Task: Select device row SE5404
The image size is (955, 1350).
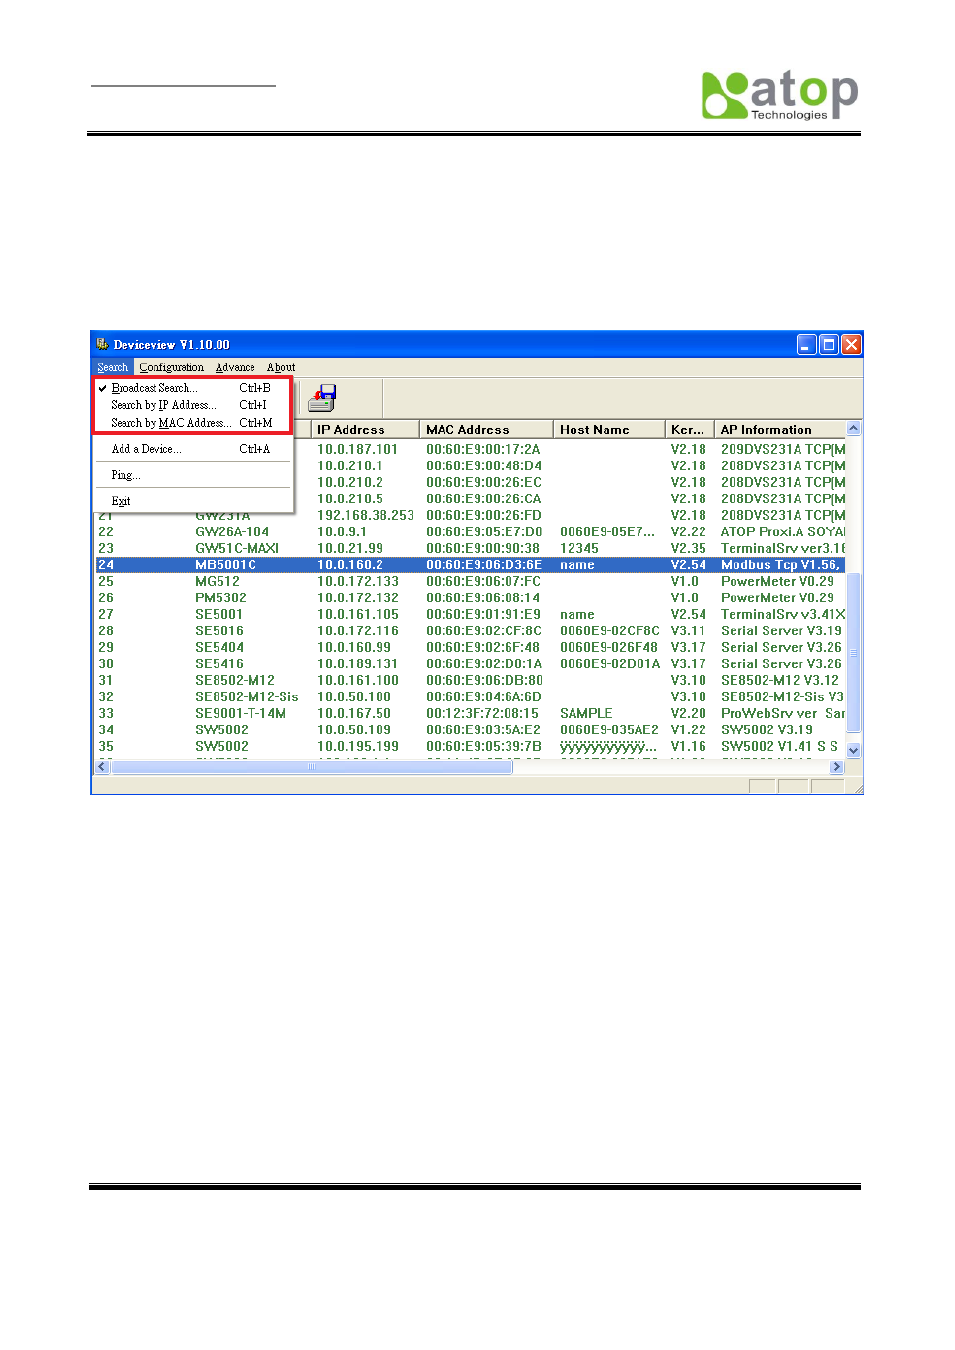Action: coord(470,647)
